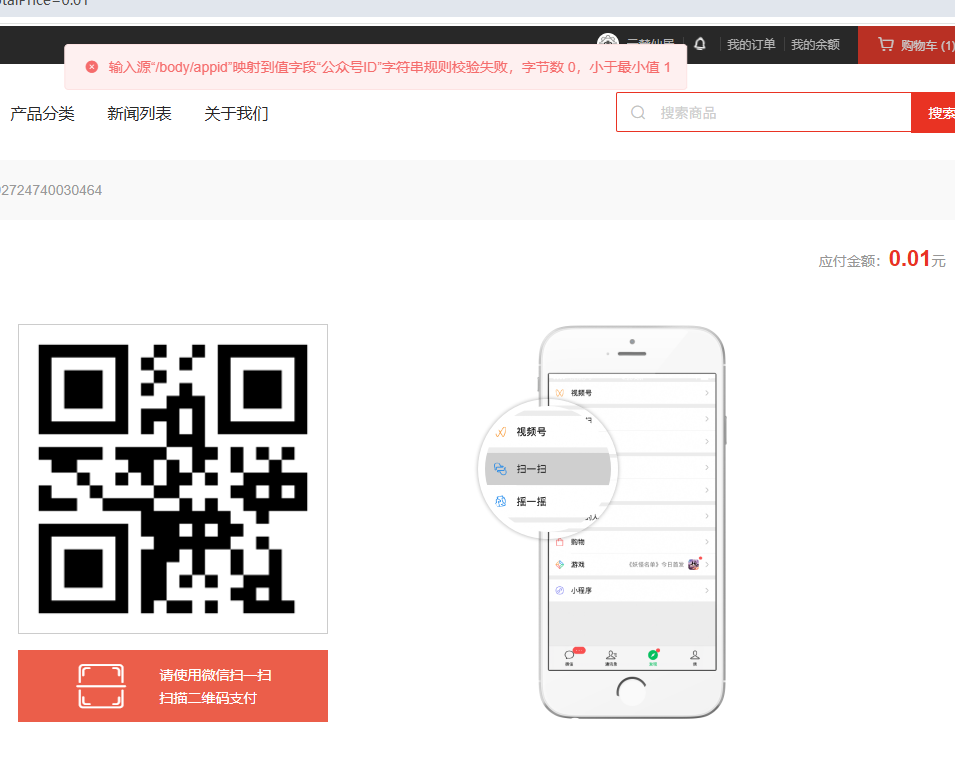The width and height of the screenshot is (955, 773).
Task: Click the shopping cart icon
Action: coord(886,44)
